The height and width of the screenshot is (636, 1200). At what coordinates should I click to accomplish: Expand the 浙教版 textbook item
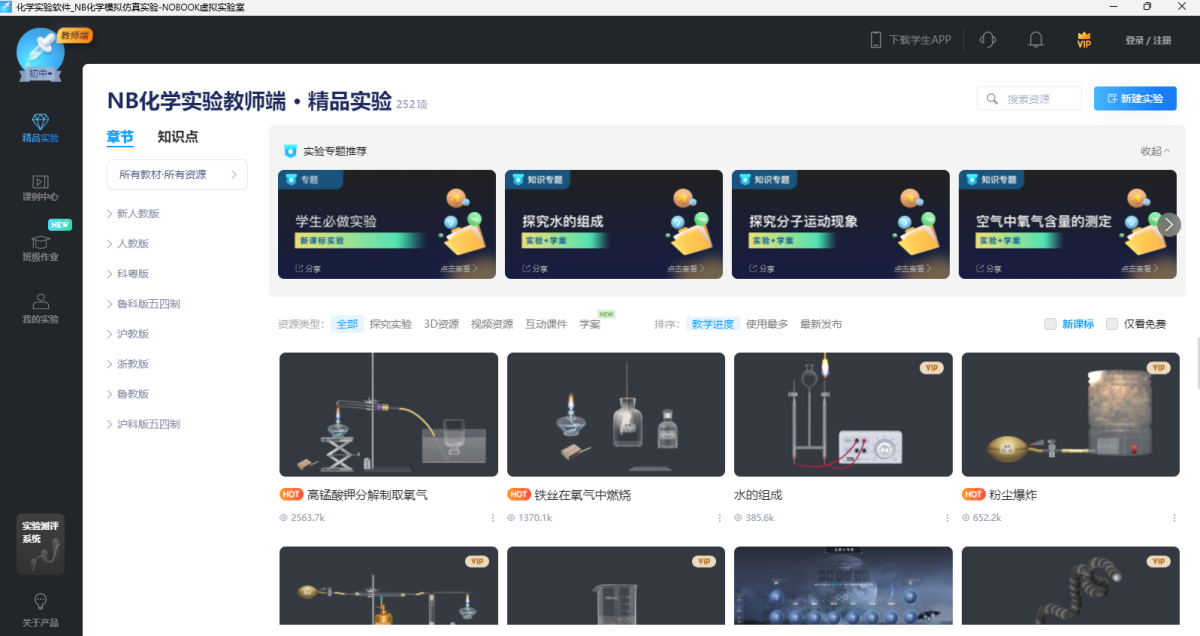(128, 364)
